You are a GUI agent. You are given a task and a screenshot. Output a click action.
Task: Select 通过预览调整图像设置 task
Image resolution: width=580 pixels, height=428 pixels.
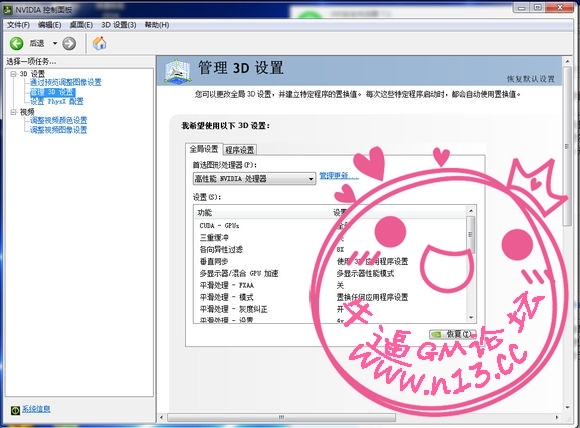click(x=65, y=82)
